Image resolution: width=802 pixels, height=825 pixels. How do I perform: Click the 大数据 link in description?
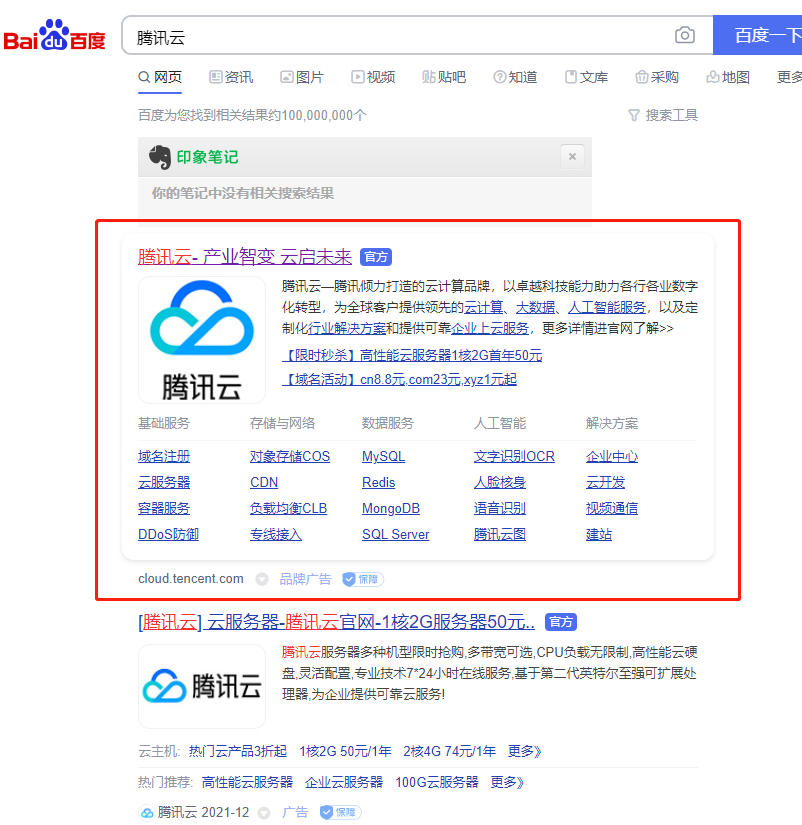(x=536, y=307)
